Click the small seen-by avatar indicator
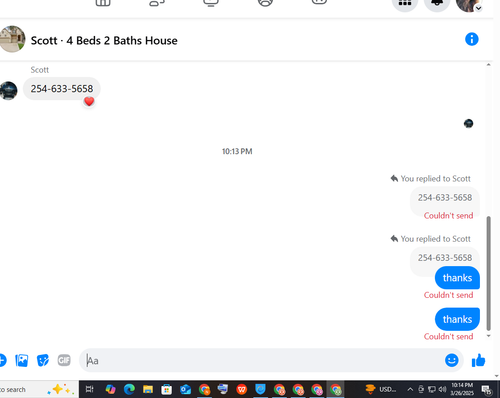The image size is (500, 398). coord(468,124)
